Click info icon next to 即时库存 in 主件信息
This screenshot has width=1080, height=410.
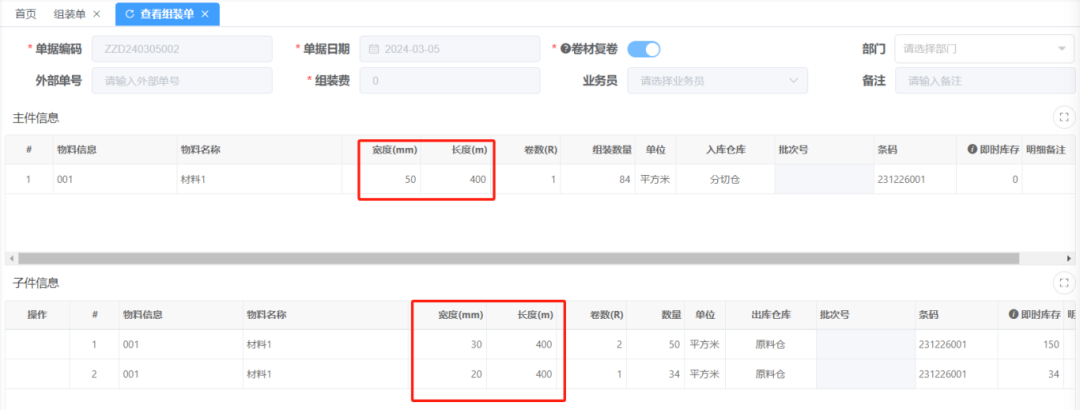coord(971,150)
